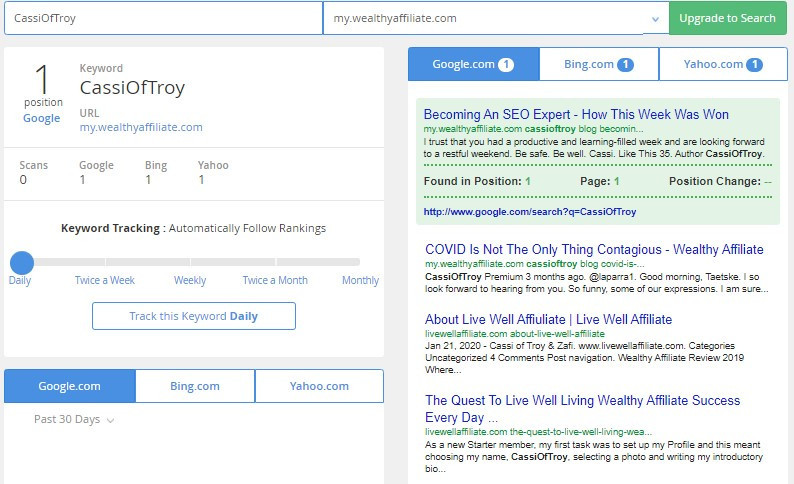The width and height of the screenshot is (794, 484).
Task: Set tracking frequency to Daily label
Action: (20, 280)
